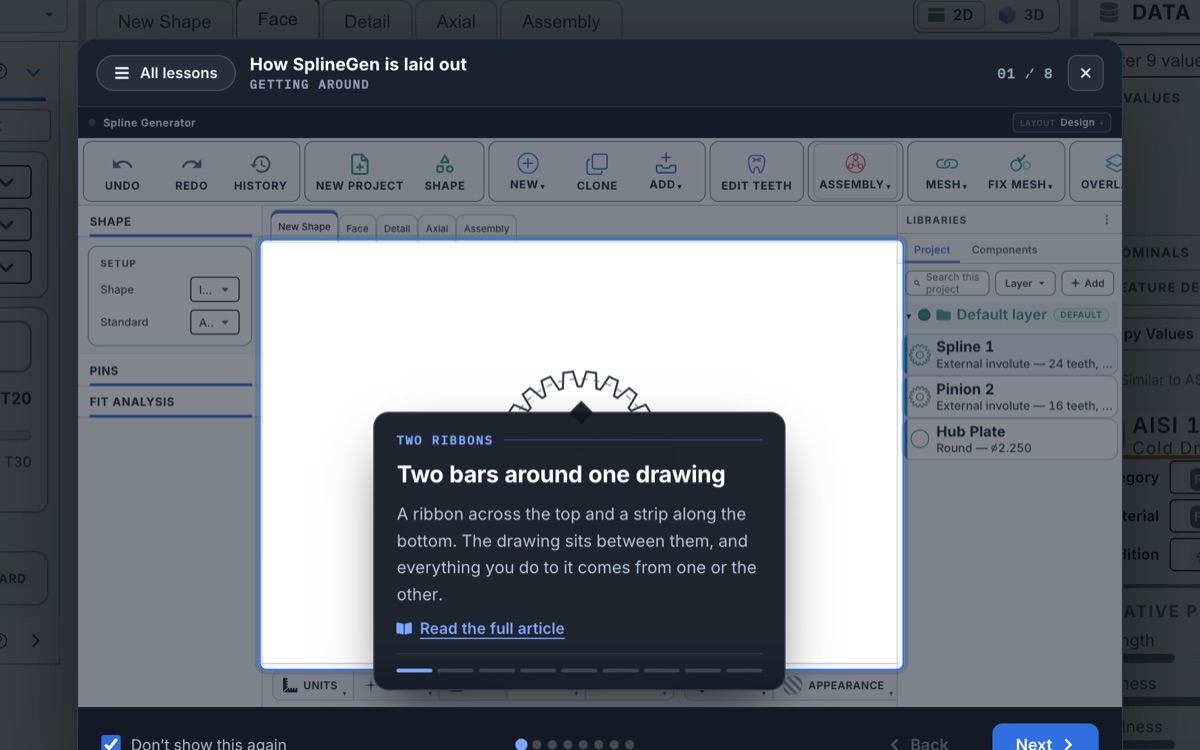Viewport: 1200px width, 750px height.
Task: Select the Face tab in lesson preview
Action: point(357,228)
